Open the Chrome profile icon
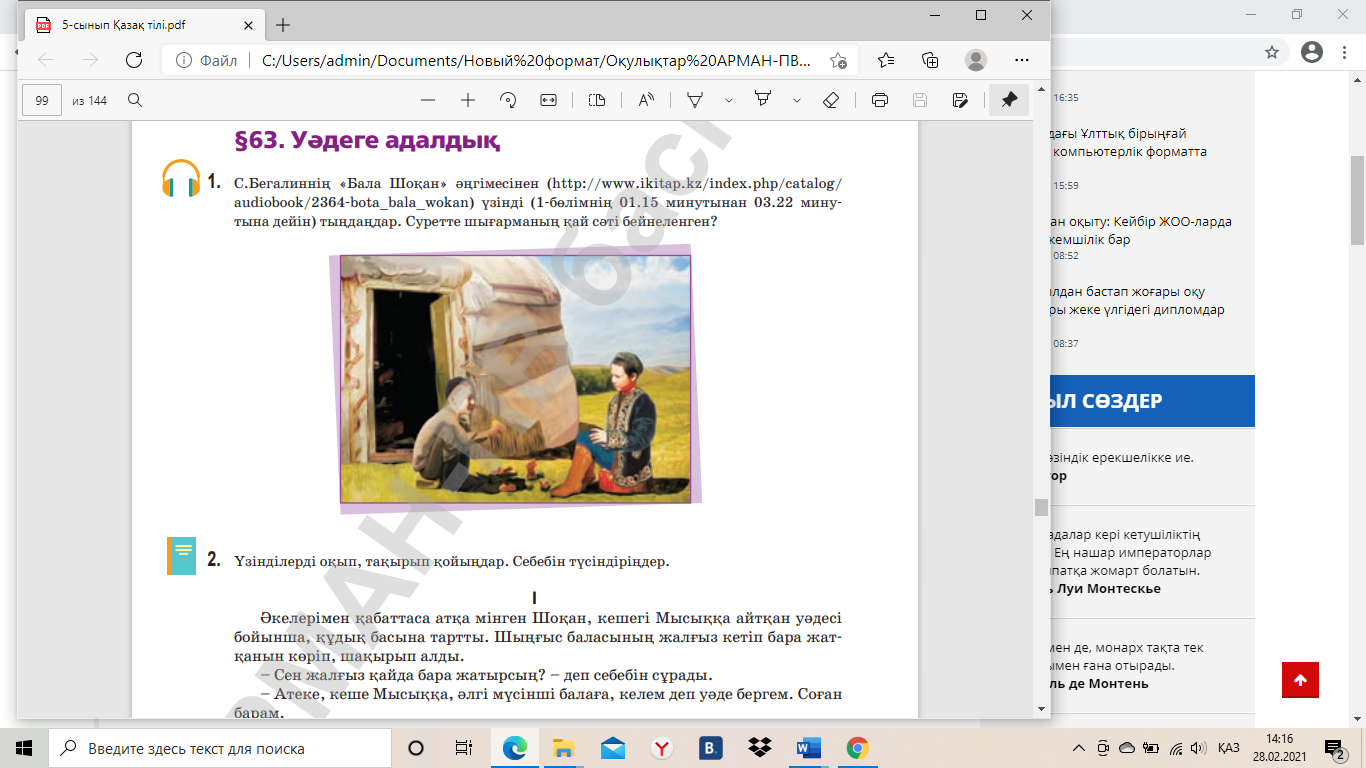This screenshot has width=1366, height=768. 1313,52
